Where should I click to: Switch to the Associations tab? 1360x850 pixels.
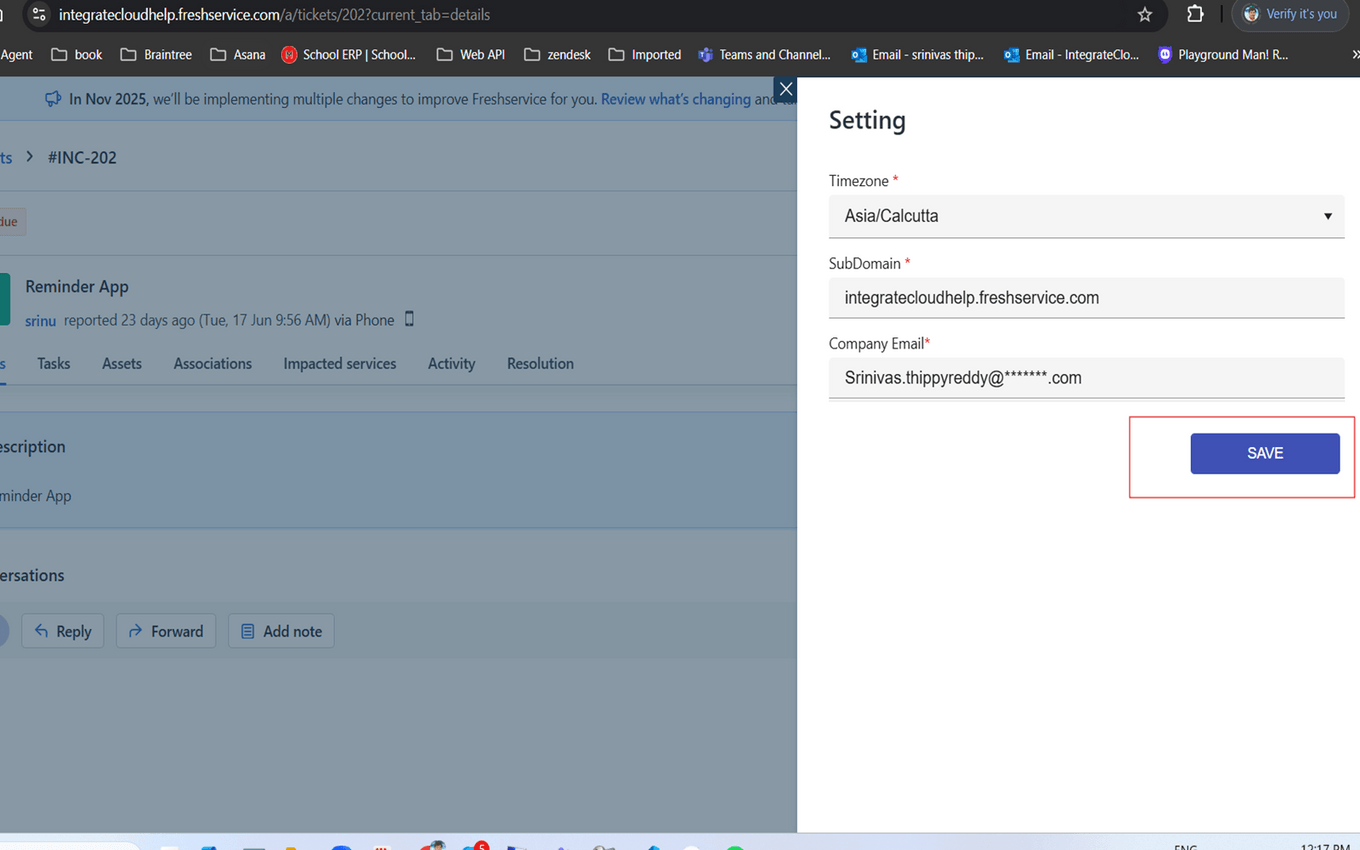pyautogui.click(x=213, y=364)
